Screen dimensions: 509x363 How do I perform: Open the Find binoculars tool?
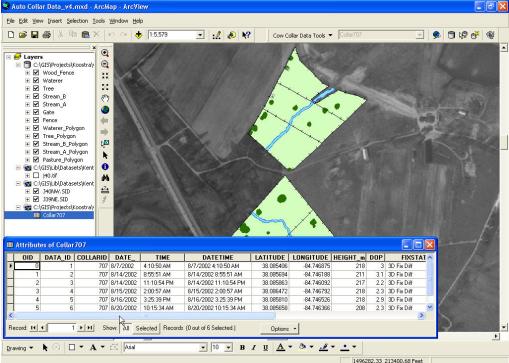105,178
